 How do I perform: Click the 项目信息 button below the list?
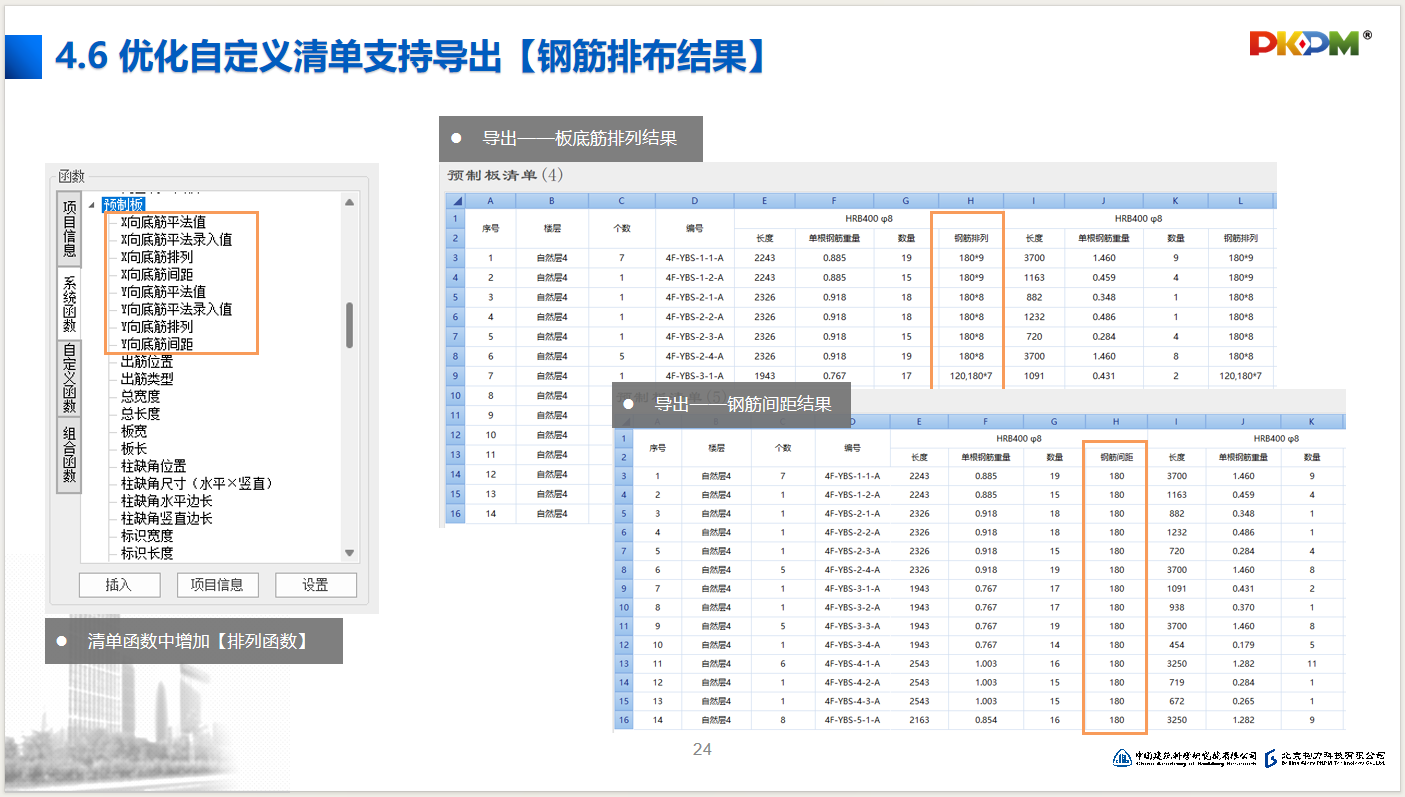(x=217, y=585)
